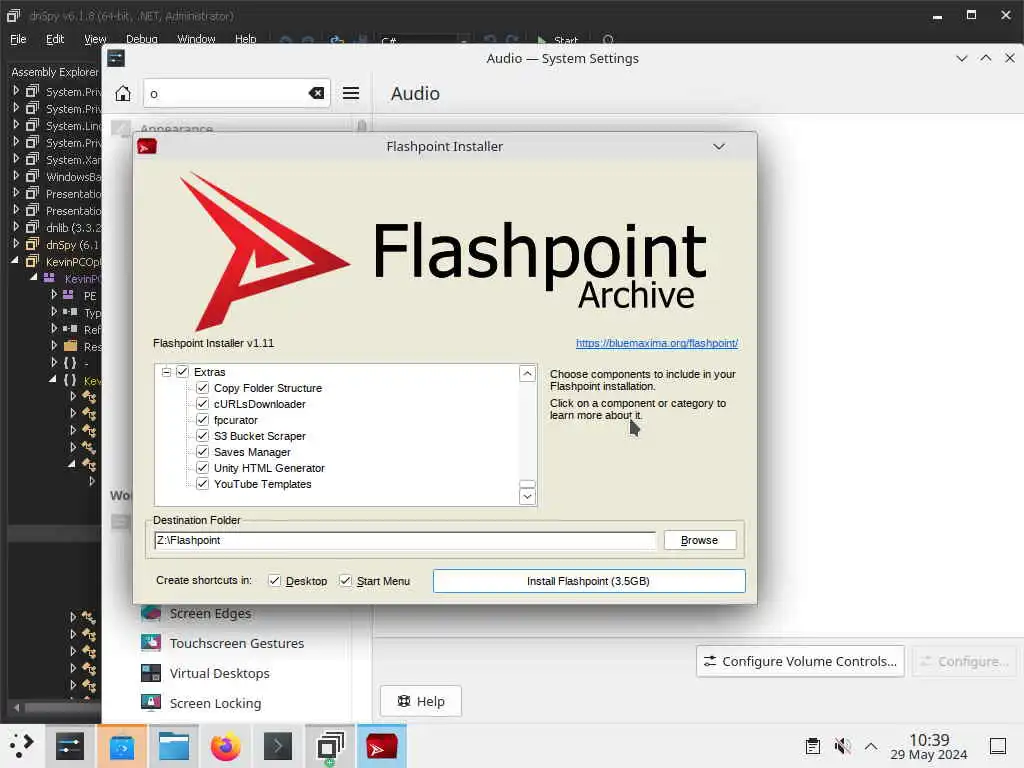1024x768 pixels.
Task: Open the Dolphin file manager taskbar icon
Action: [174, 746]
